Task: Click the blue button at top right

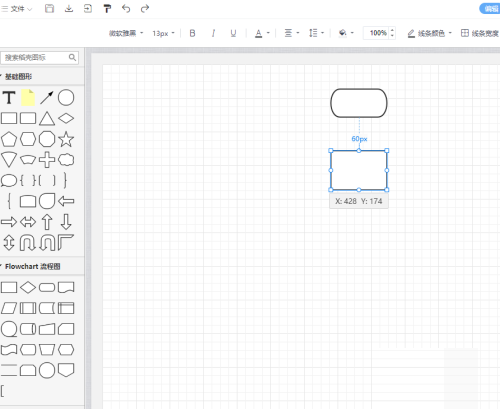Action: pos(490,9)
